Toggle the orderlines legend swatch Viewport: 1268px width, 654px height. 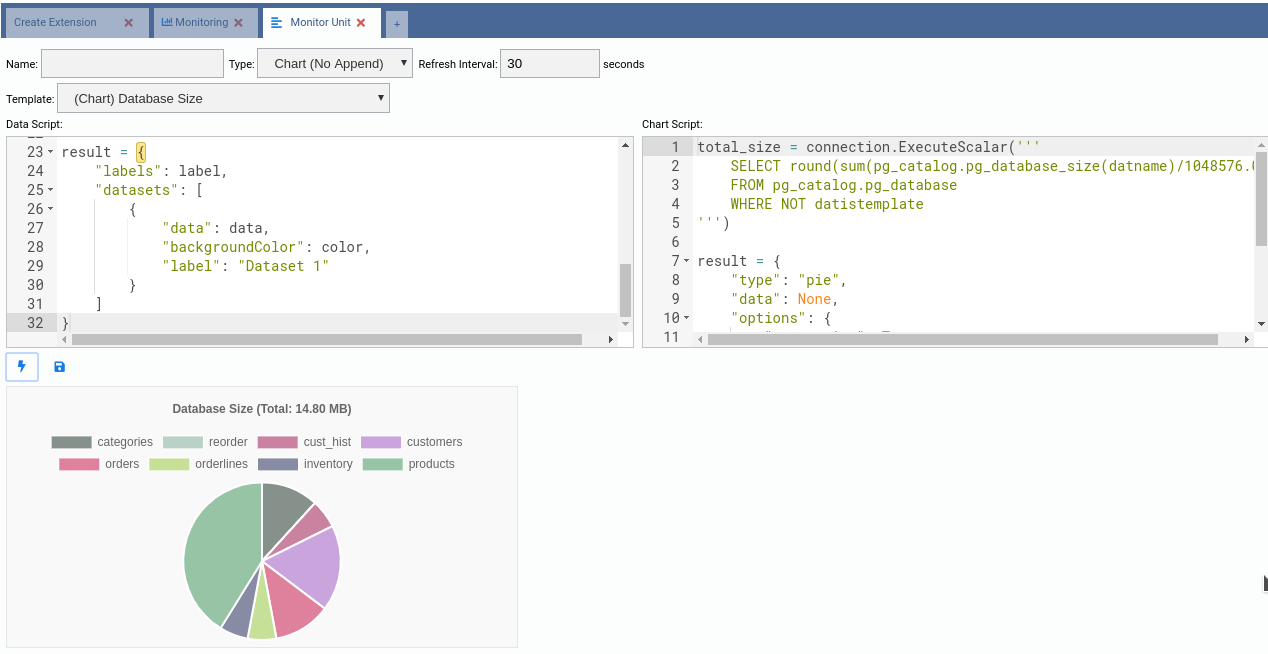169,464
